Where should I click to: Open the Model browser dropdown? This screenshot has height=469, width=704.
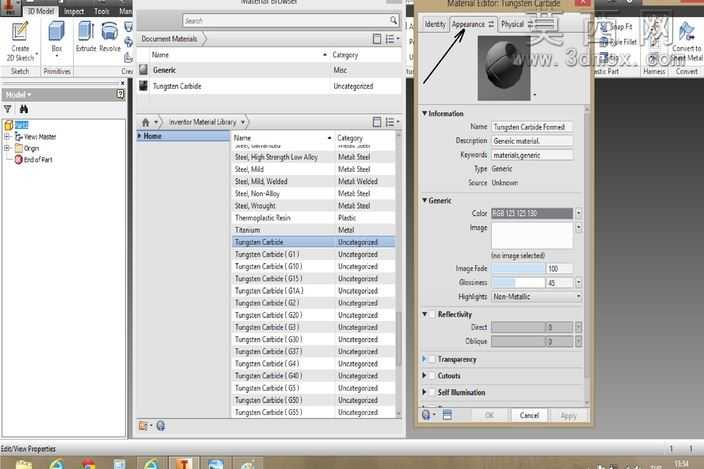(18, 94)
